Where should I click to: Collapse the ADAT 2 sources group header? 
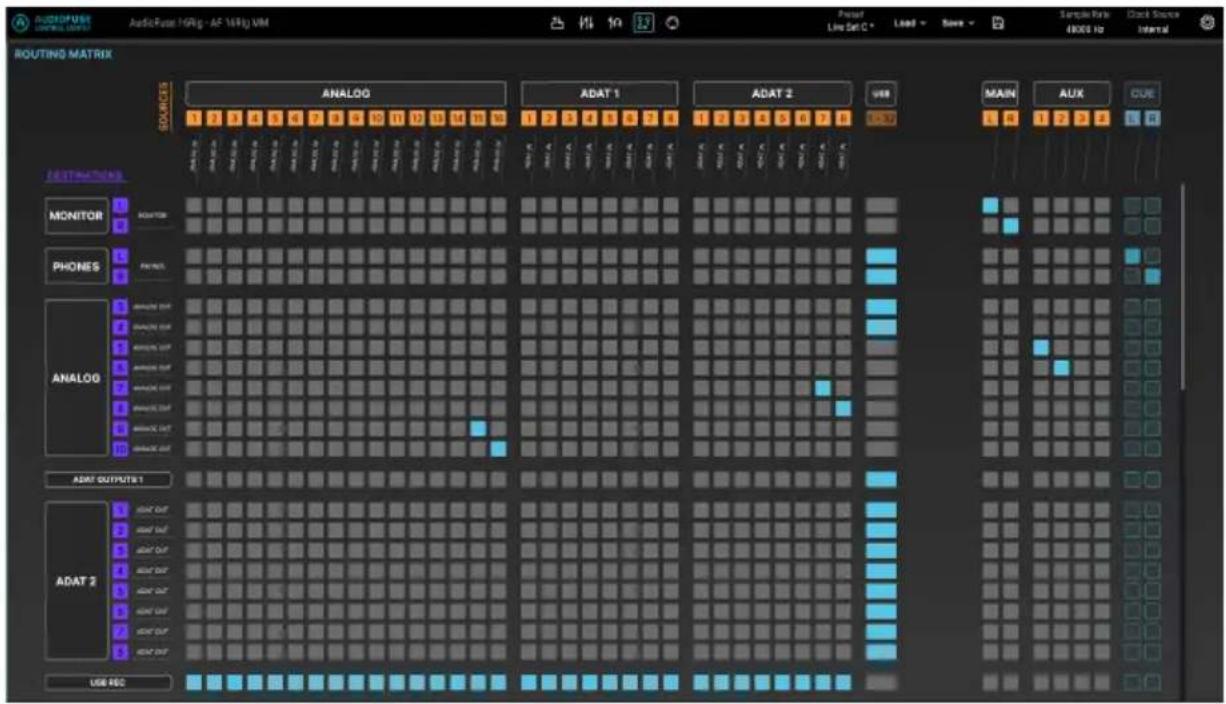click(x=772, y=93)
